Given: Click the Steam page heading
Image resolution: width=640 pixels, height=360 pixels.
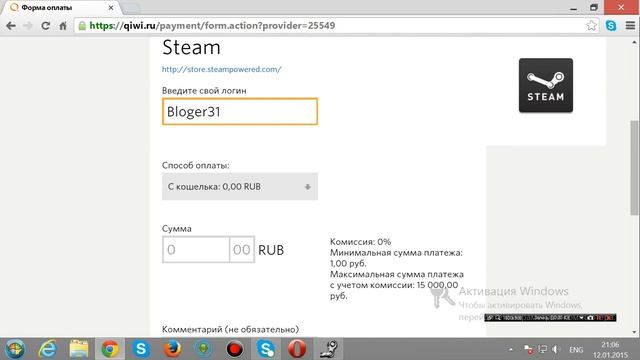Looking at the screenshot, I should pyautogui.click(x=191, y=47).
